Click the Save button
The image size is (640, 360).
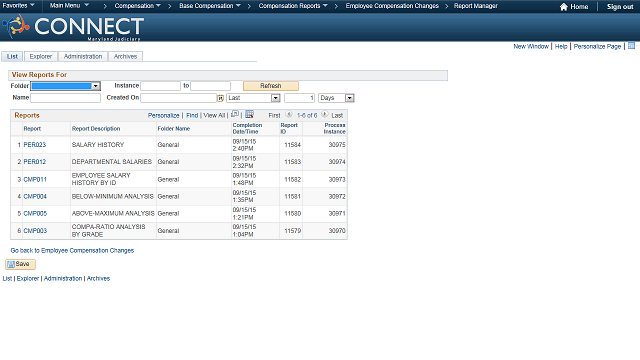point(20,264)
